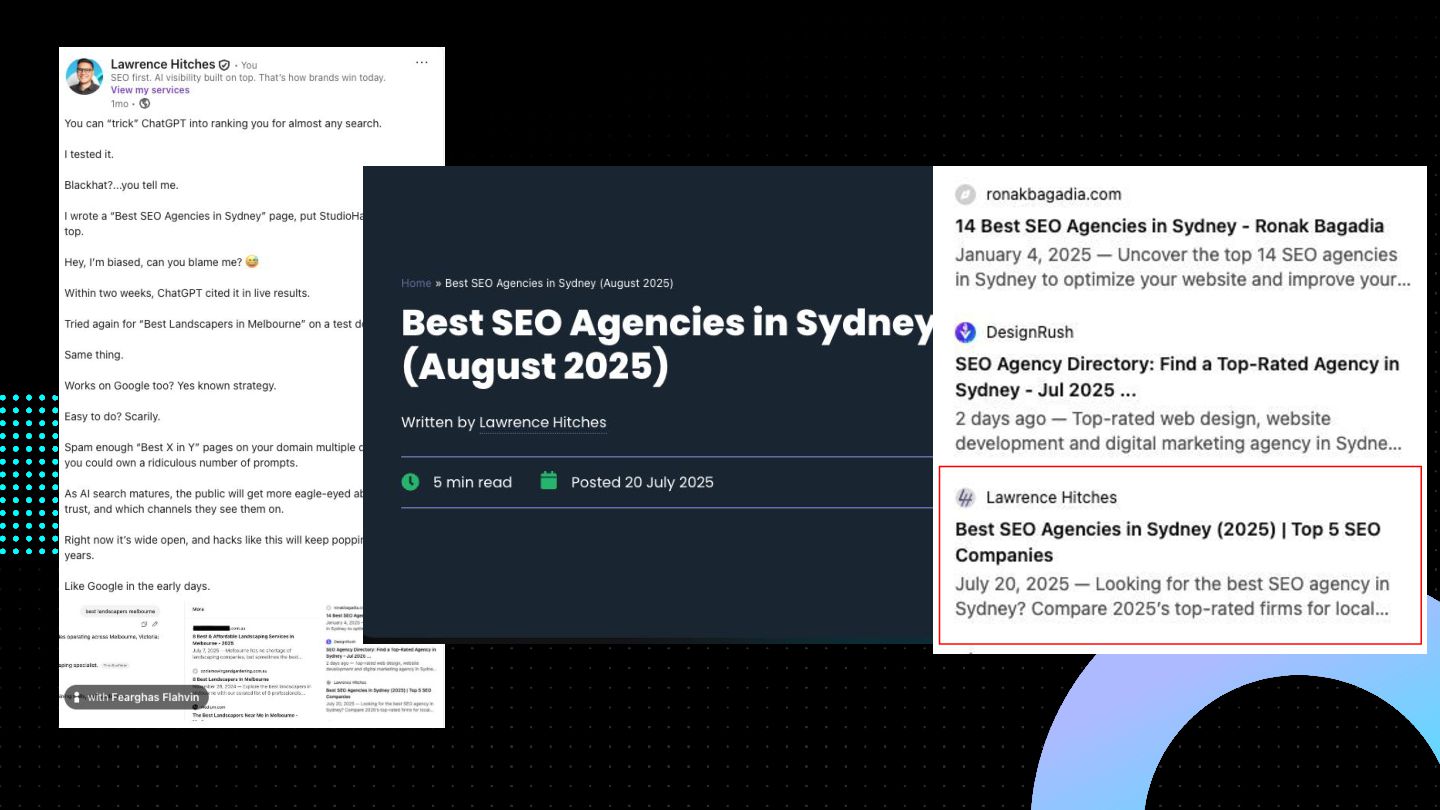Image resolution: width=1440 pixels, height=810 pixels.
Task: Click the person icon in the Fearghas Flahvin tag
Action: (77, 697)
